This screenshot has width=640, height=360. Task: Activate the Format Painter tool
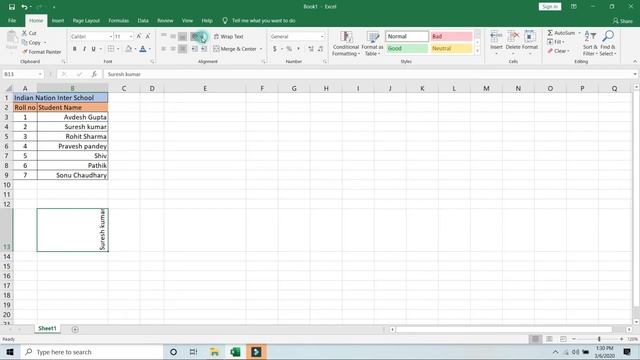pyautogui.click(x=41, y=52)
